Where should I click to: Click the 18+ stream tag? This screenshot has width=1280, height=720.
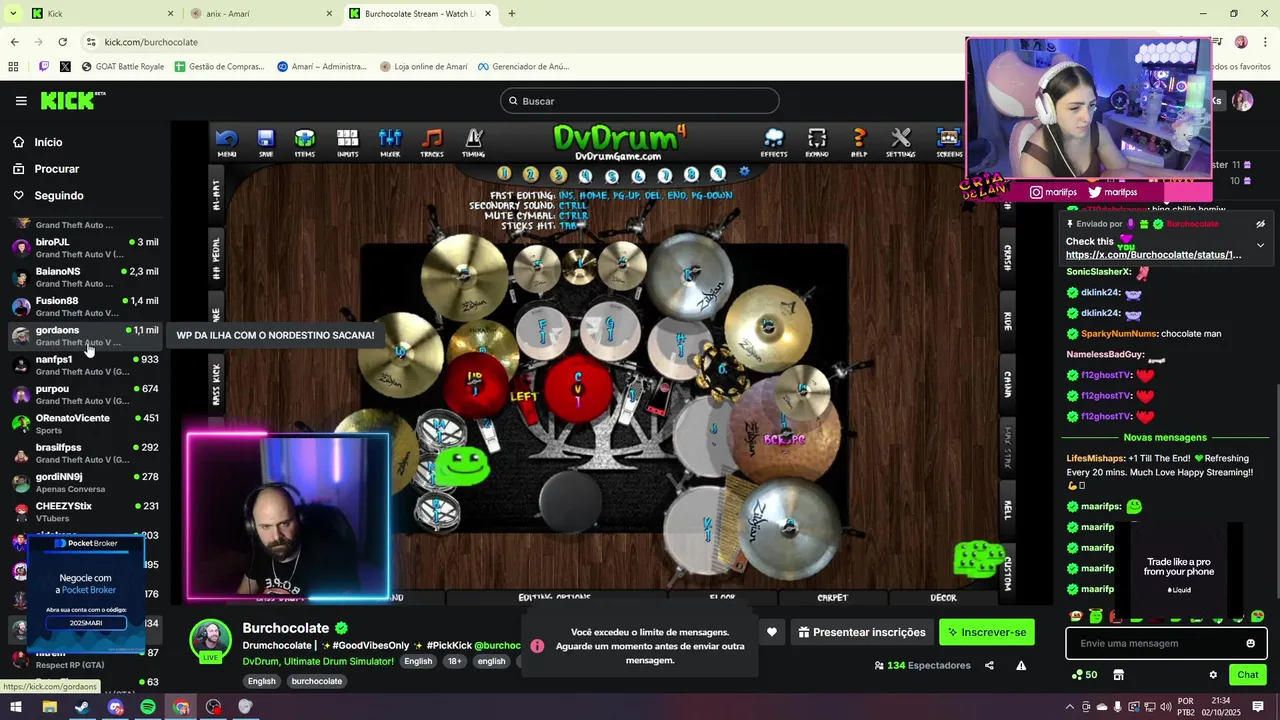pyautogui.click(x=455, y=662)
